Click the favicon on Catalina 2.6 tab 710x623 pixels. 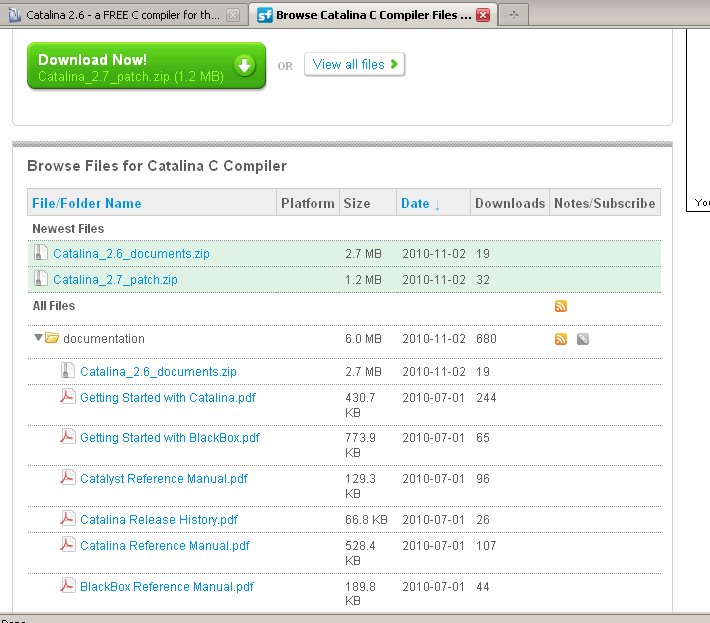14,15
